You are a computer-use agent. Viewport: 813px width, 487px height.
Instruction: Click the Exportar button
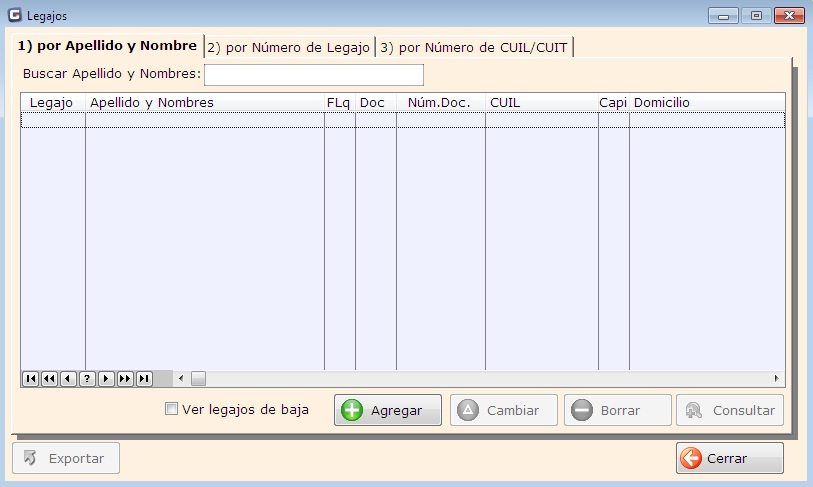[x=66, y=458]
